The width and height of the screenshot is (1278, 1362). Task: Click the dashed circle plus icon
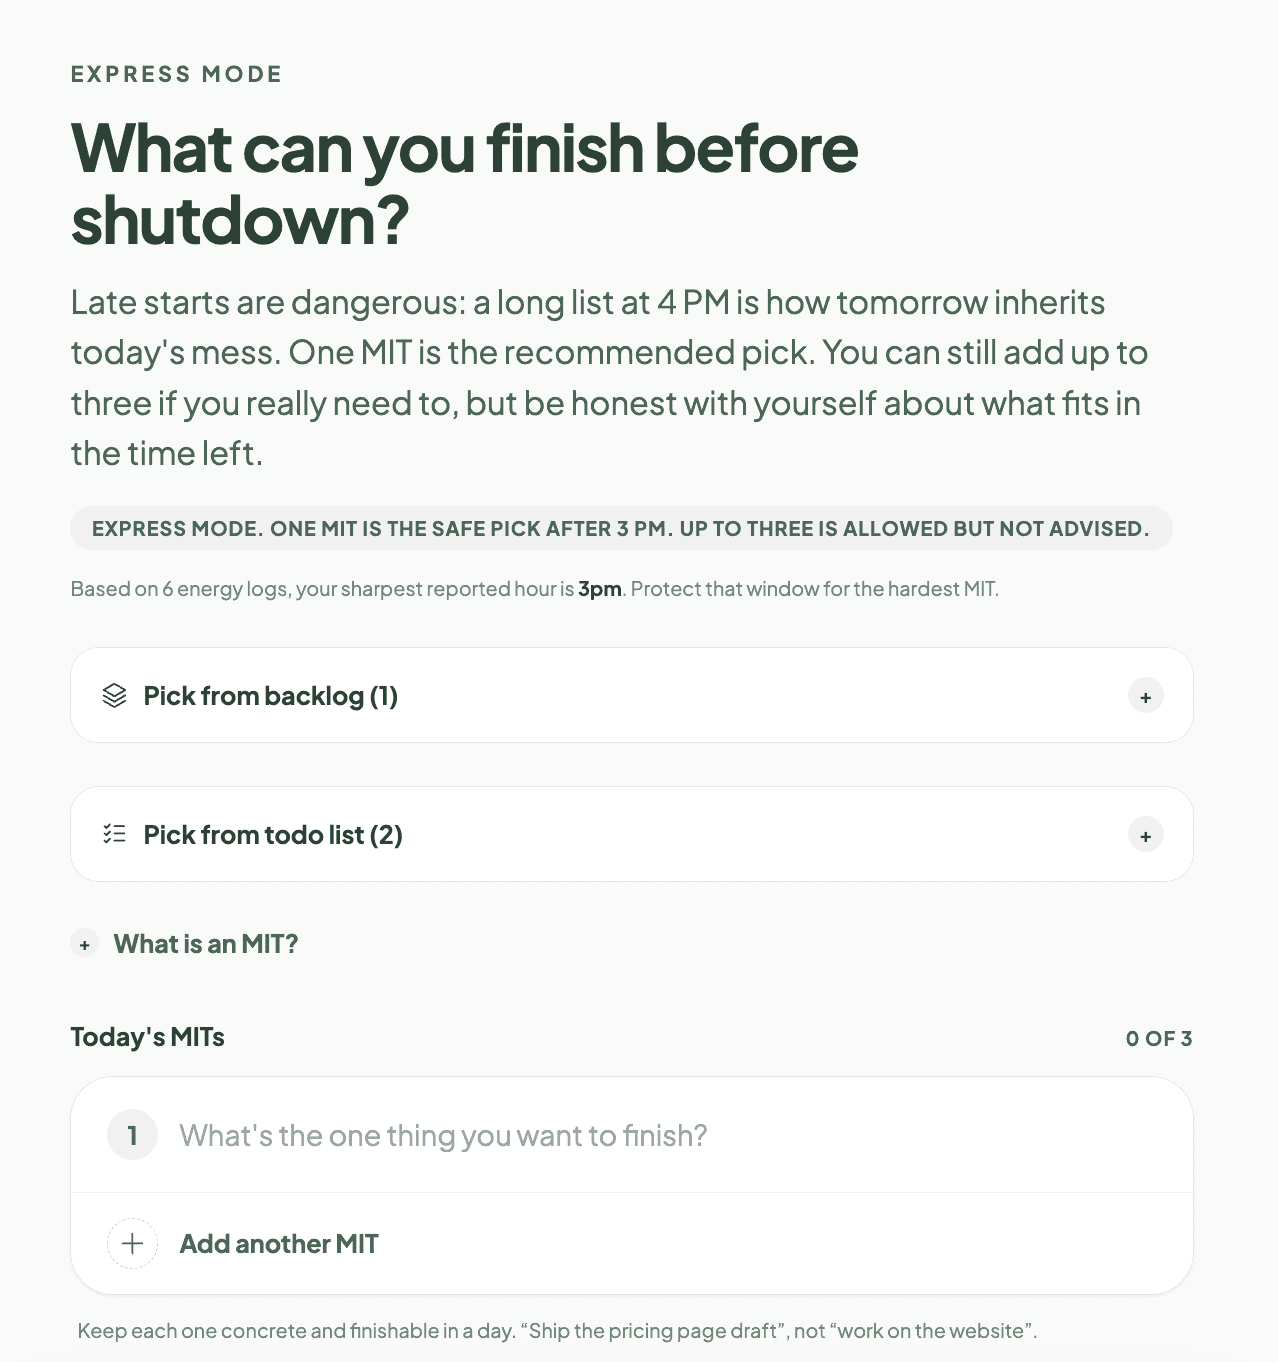coord(132,1244)
